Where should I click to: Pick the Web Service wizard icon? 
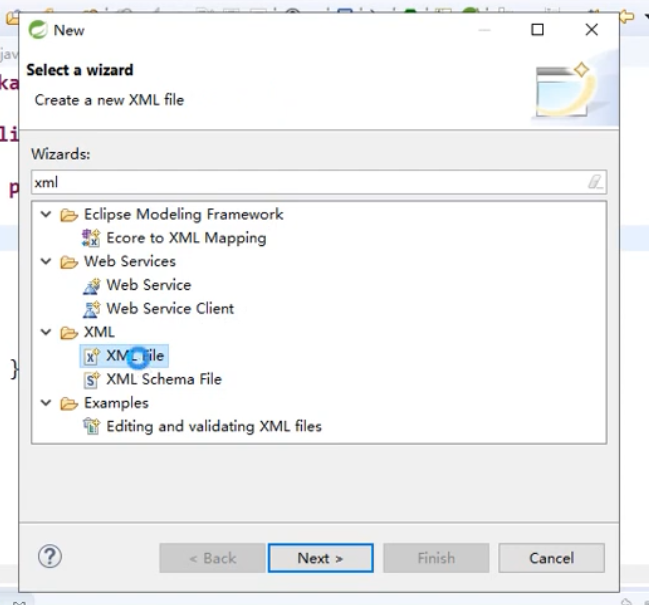click(x=91, y=285)
